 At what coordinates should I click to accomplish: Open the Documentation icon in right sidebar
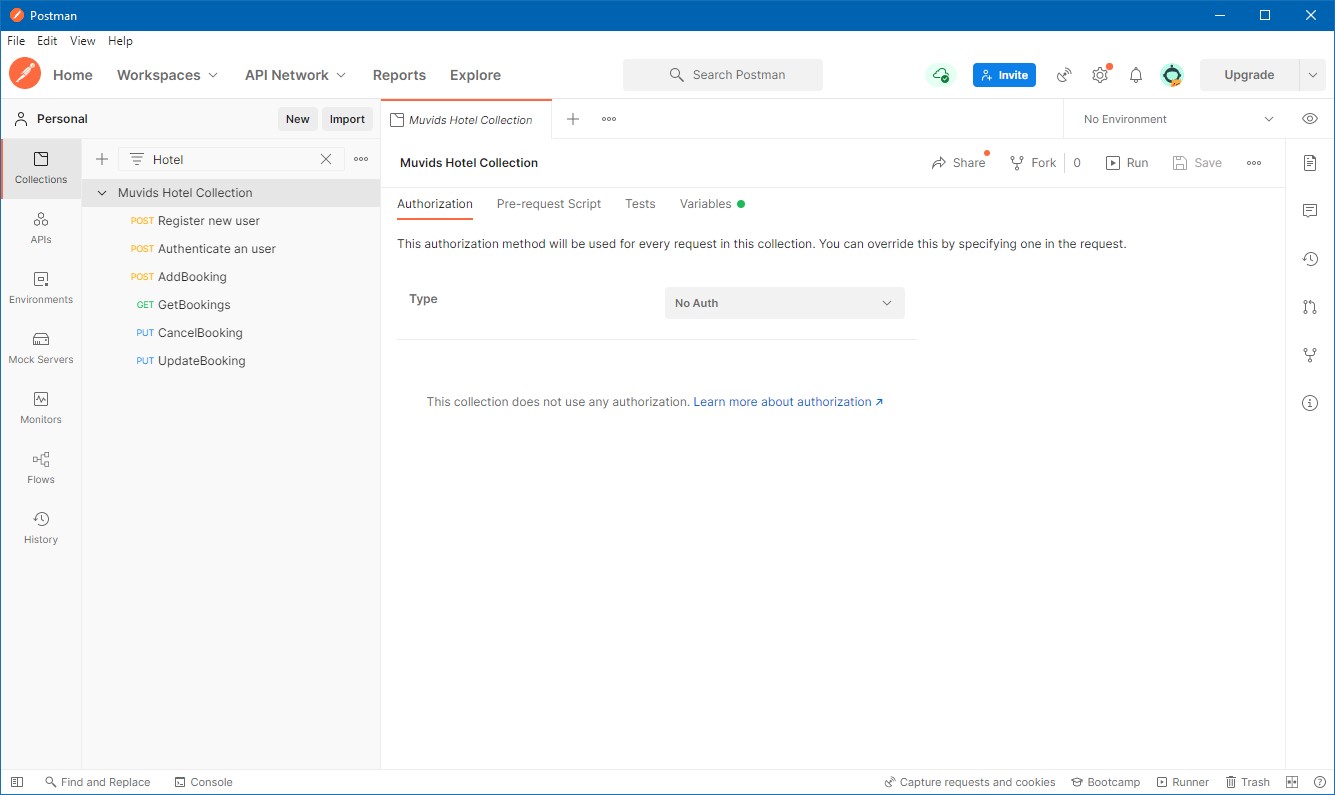click(x=1310, y=163)
